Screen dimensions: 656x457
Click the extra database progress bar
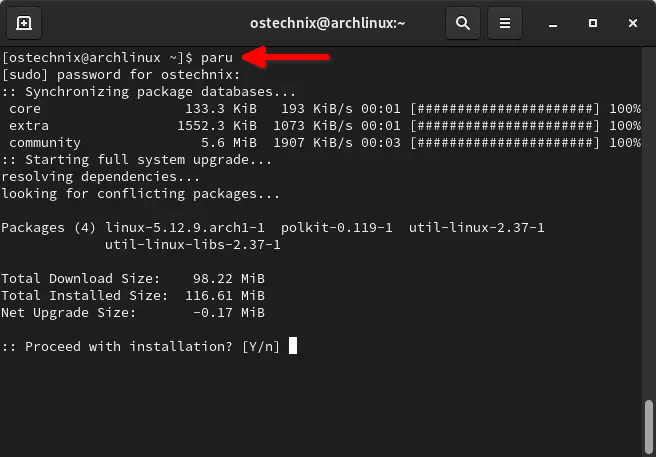click(x=505, y=125)
